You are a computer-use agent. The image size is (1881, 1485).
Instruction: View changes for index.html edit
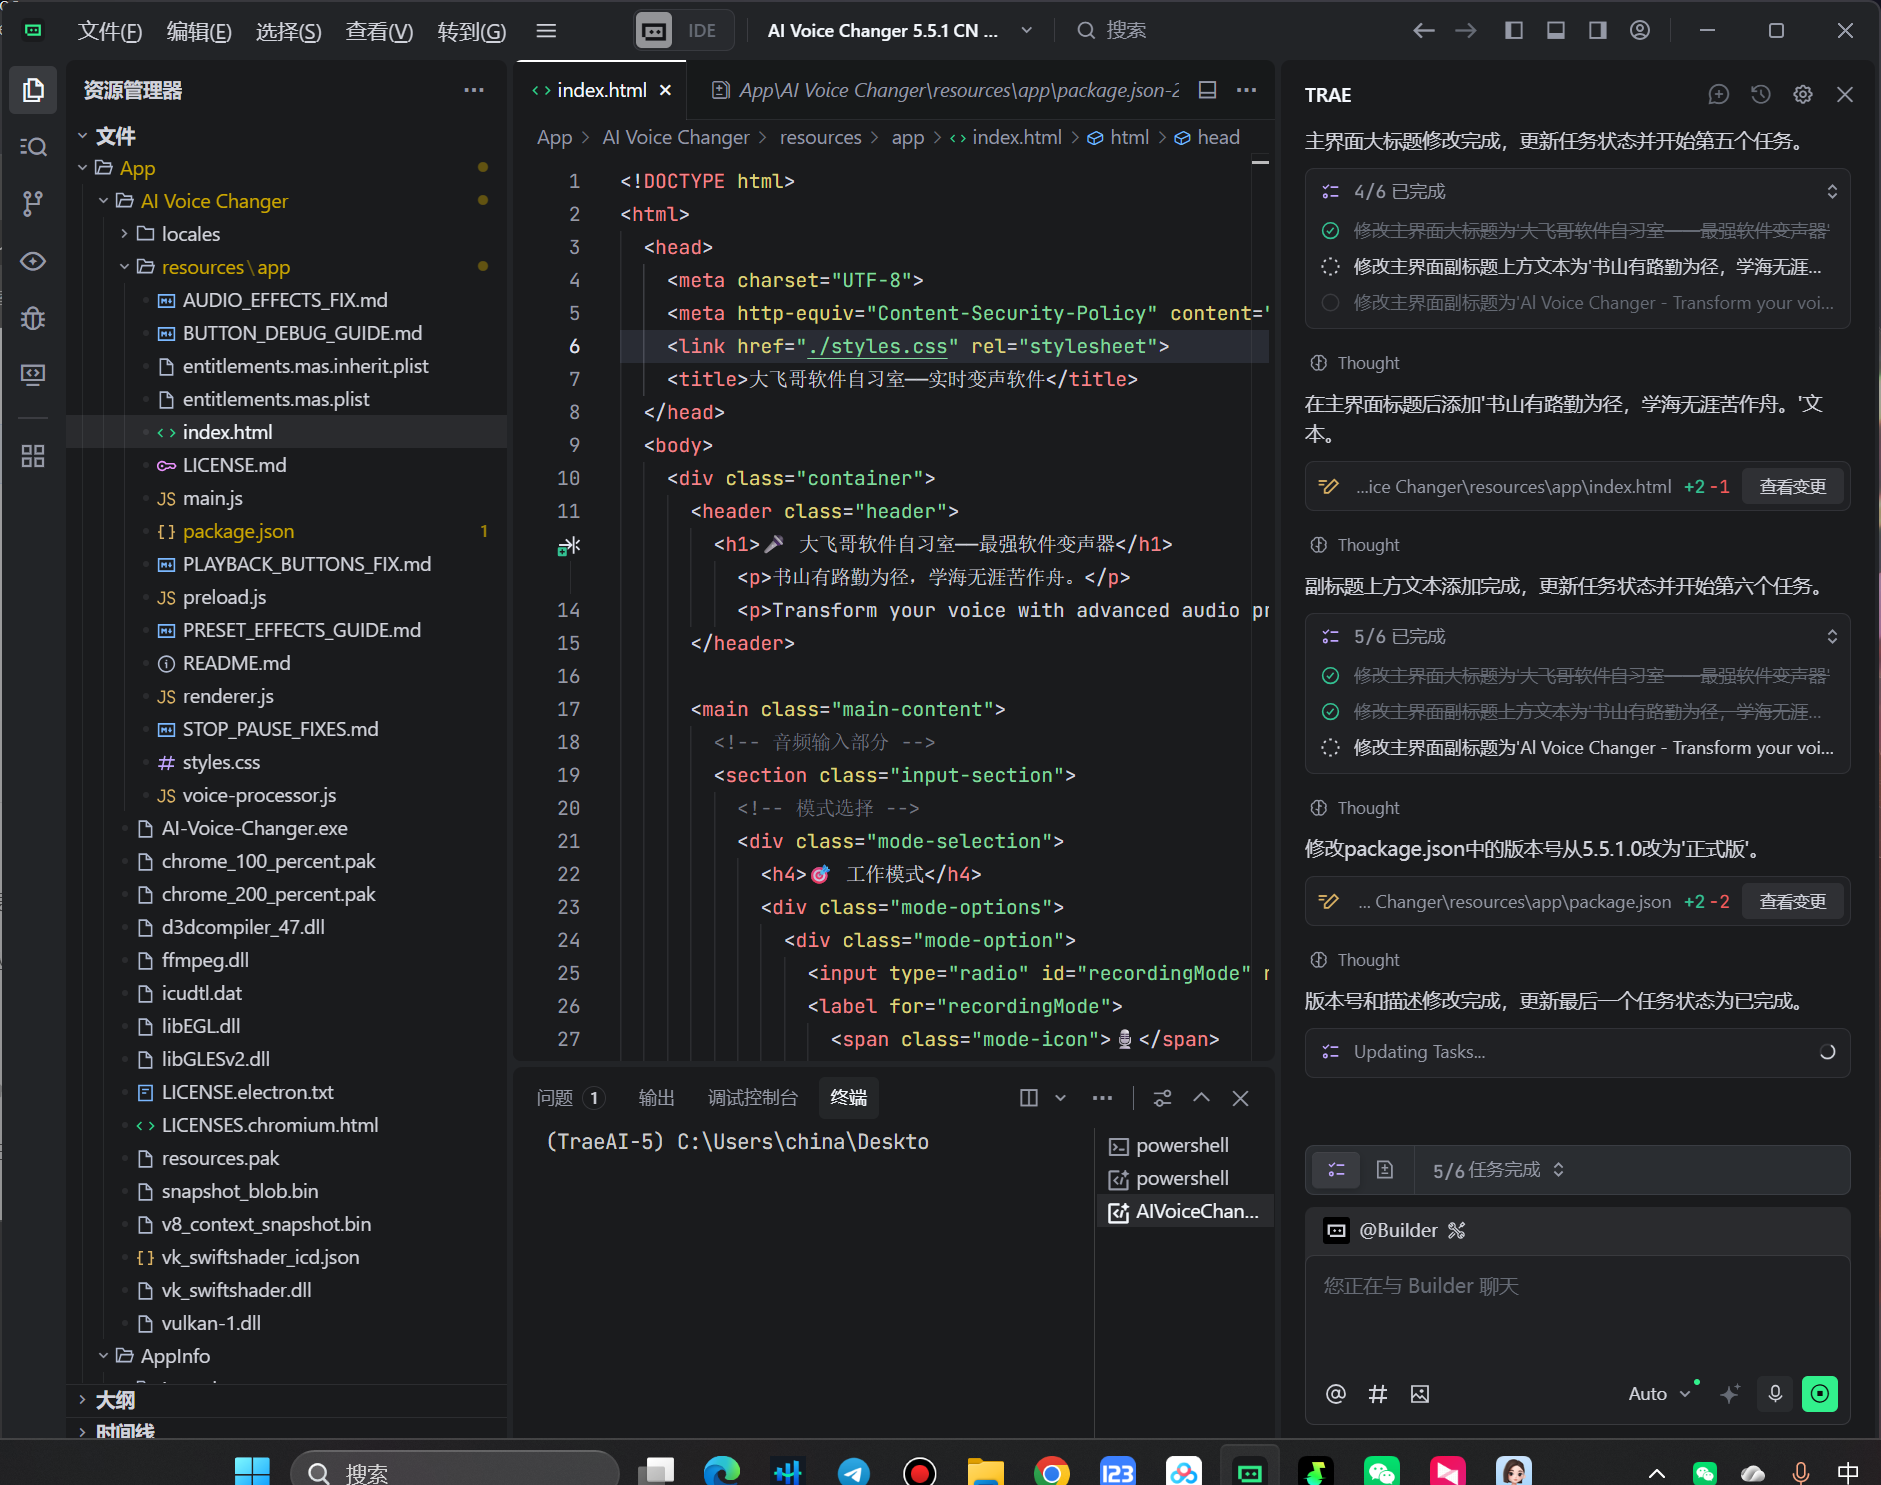point(1793,487)
